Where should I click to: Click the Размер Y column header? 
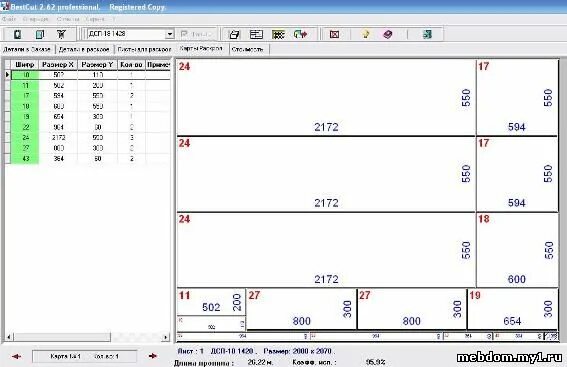point(97,65)
